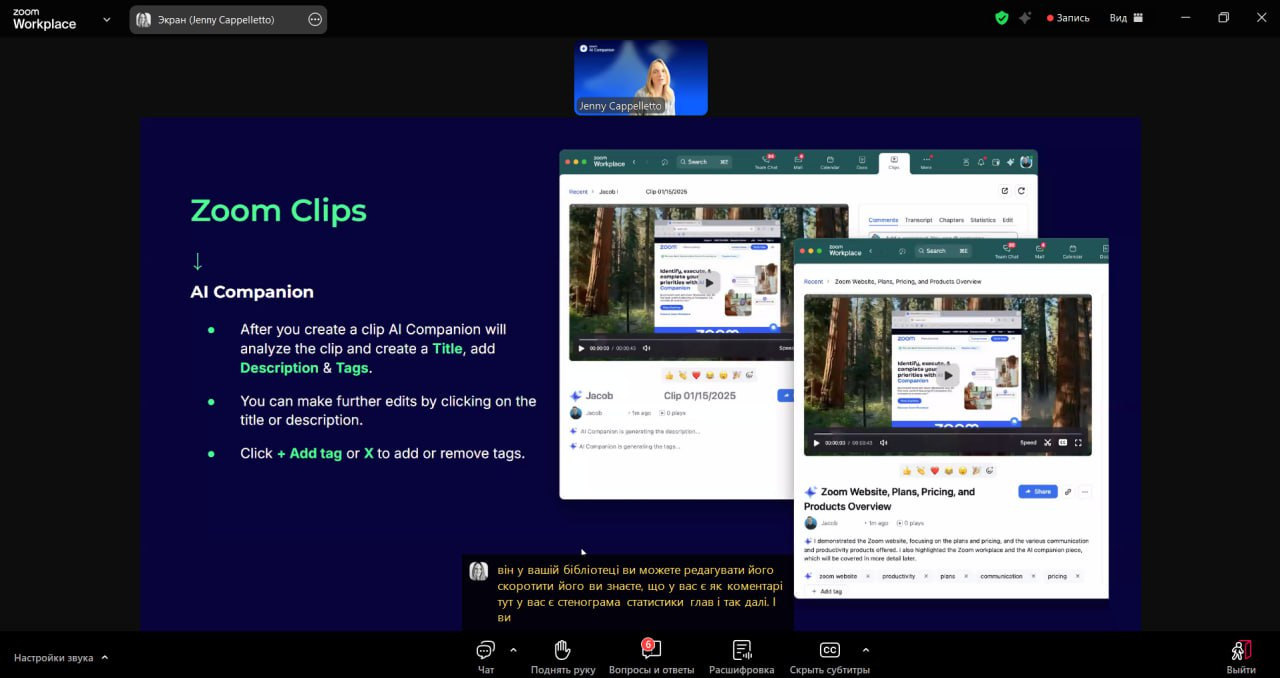Open Speed option in Products Overview player
The height and width of the screenshot is (678, 1280).
pos(1028,442)
